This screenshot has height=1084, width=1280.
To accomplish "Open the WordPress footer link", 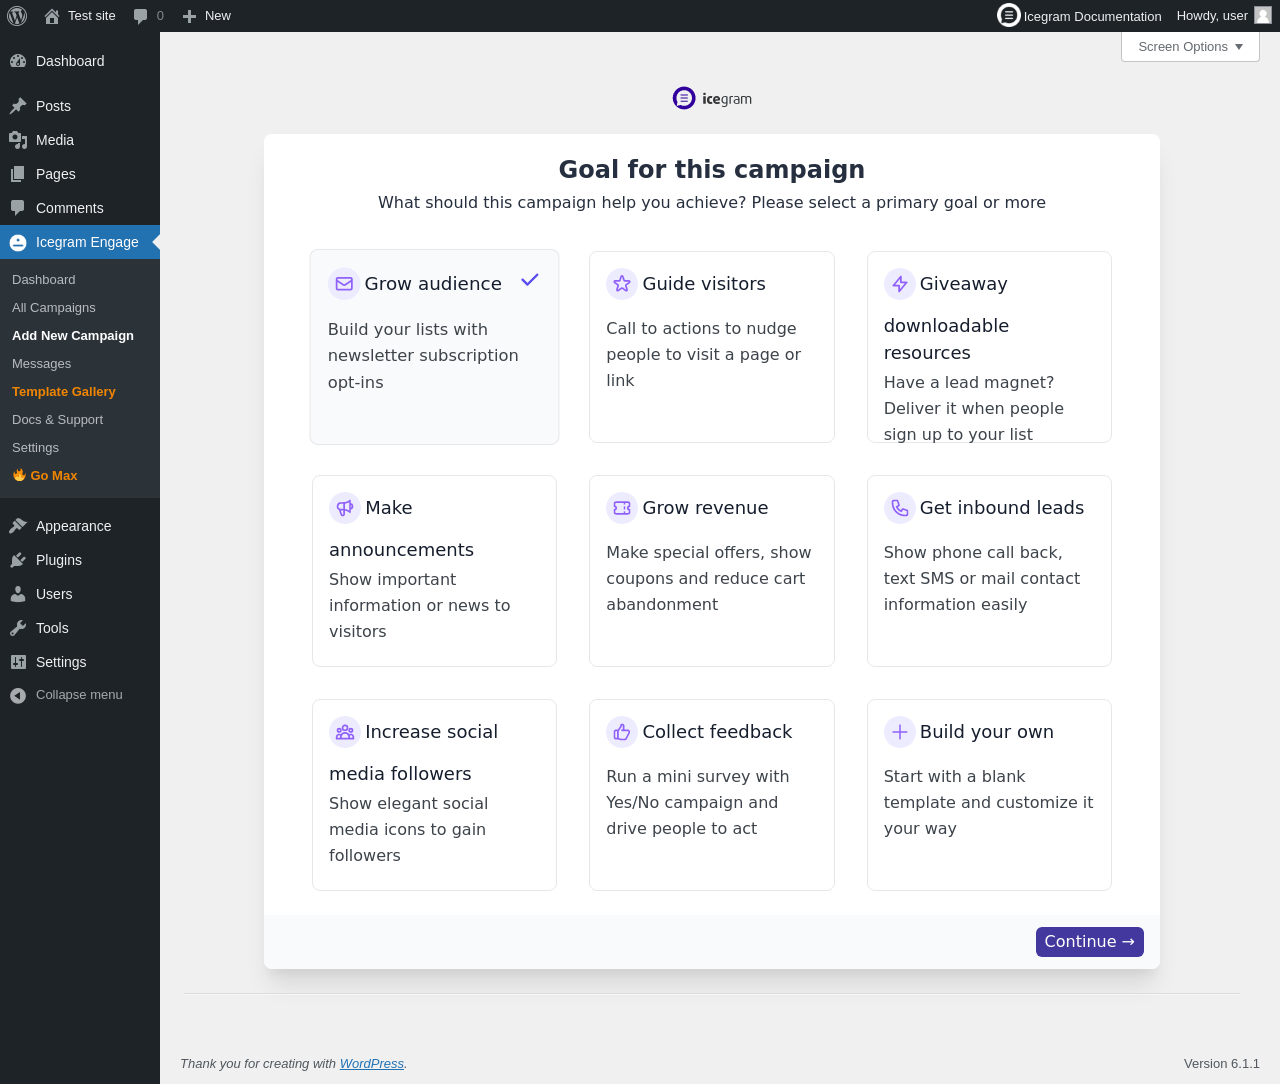I will coord(371,1064).
